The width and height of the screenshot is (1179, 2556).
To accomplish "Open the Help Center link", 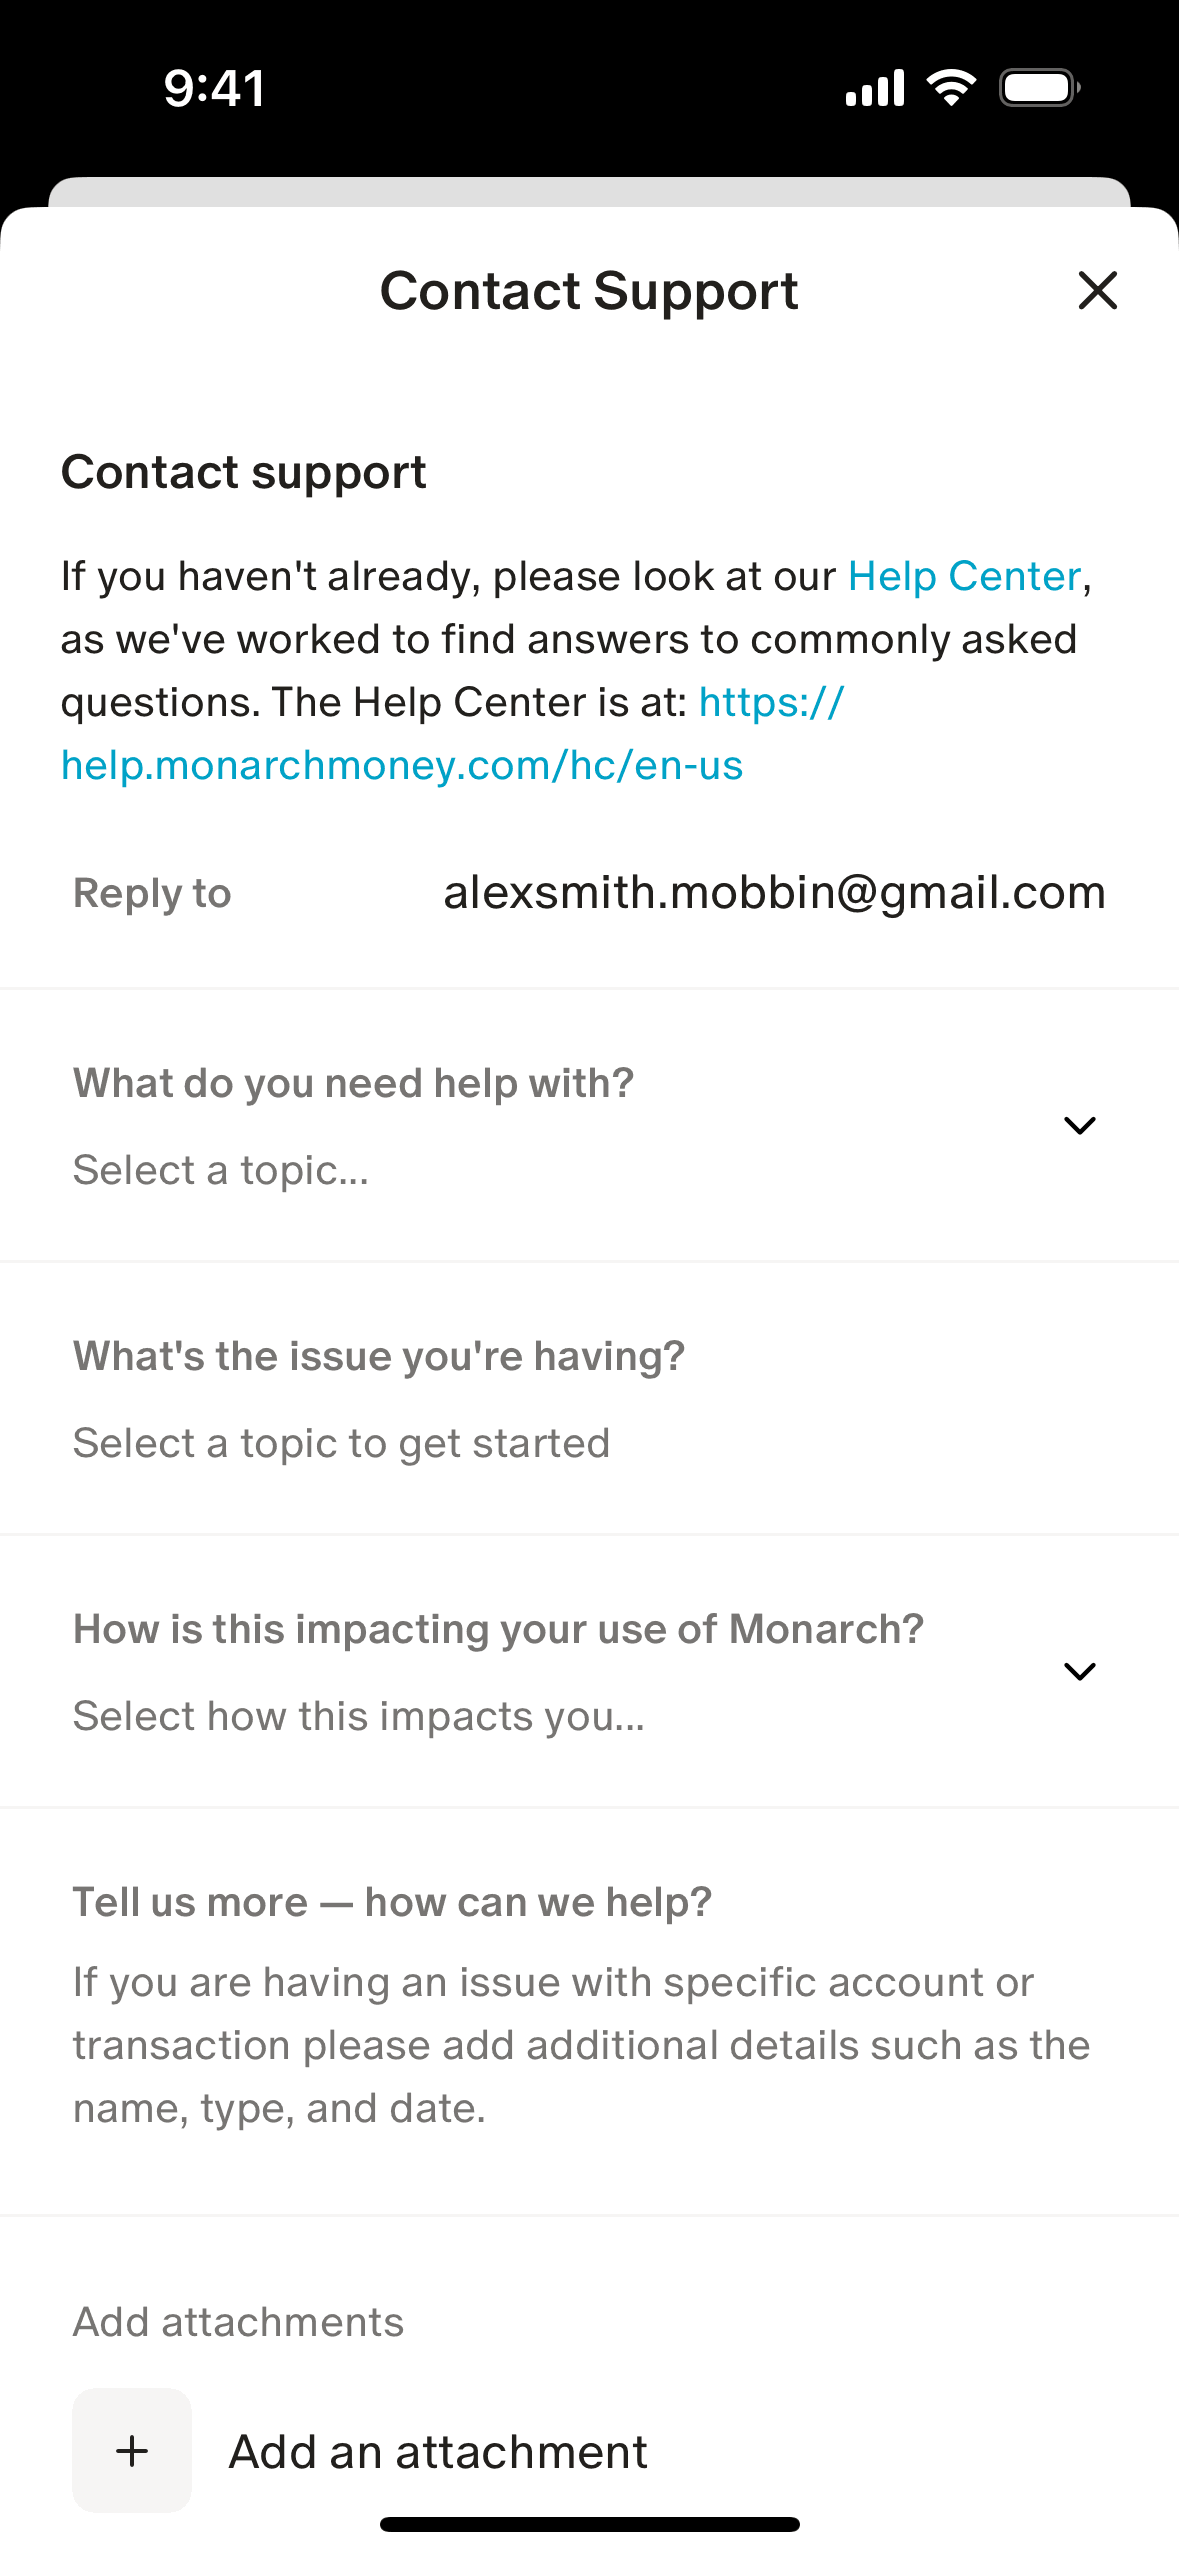I will click(x=964, y=577).
